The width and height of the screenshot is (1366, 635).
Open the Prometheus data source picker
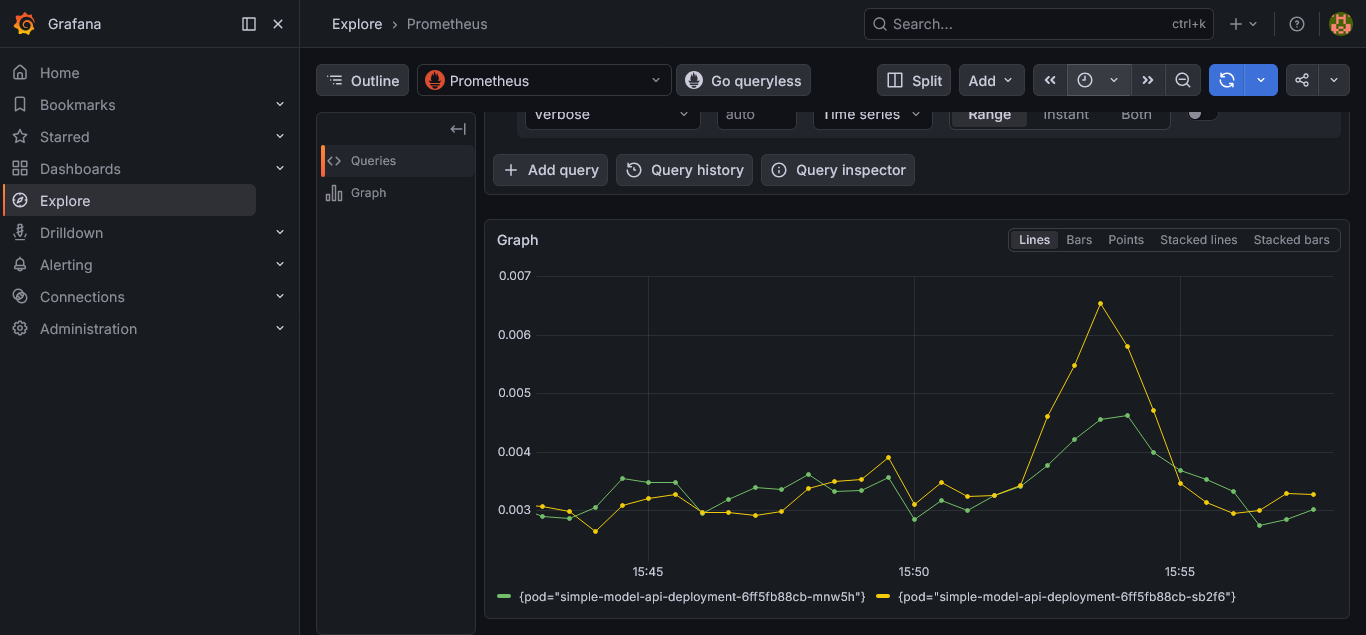544,81
